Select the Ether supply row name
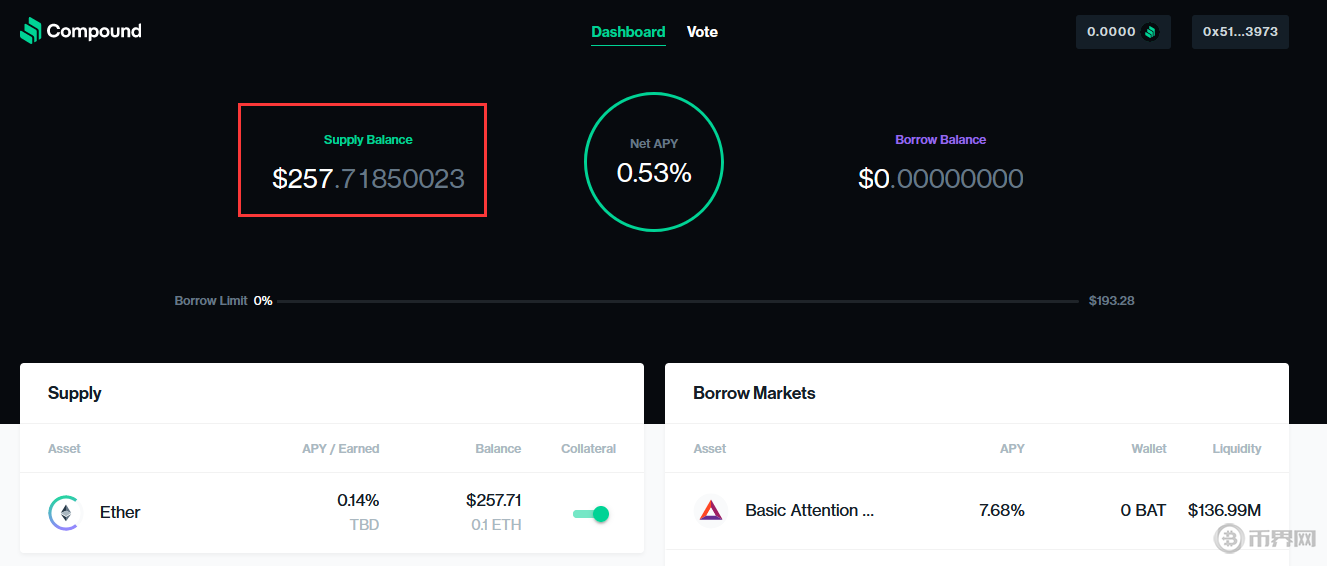1327x566 pixels. pos(120,512)
